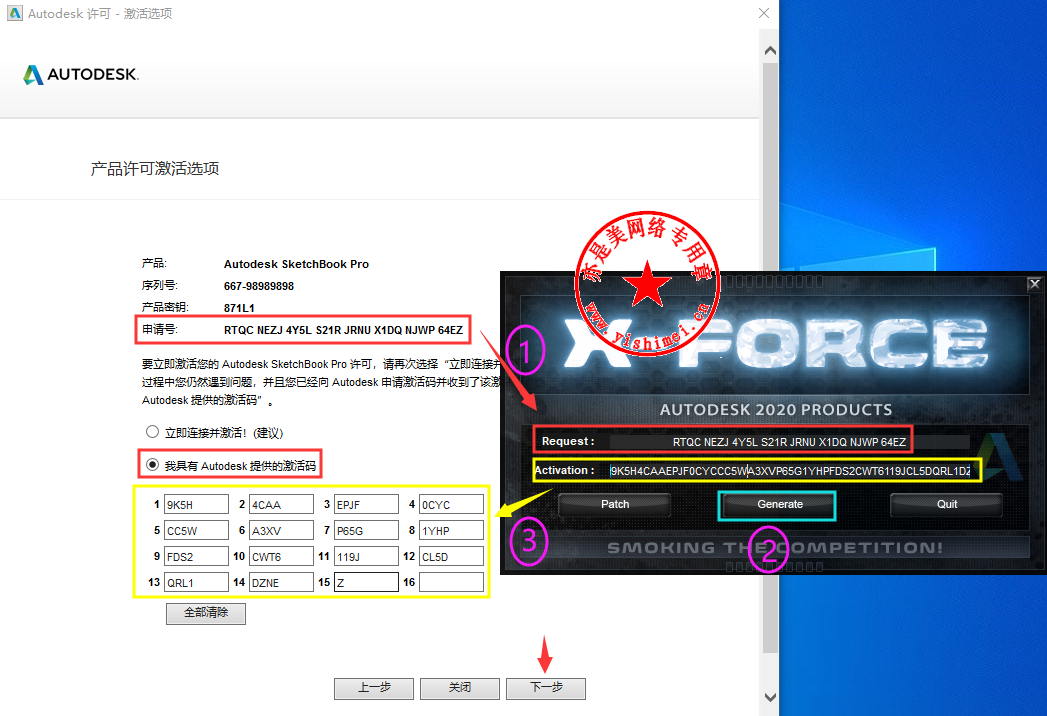Click the X-Force Activation code field
This screenshot has height=716, width=1047.
[x=789, y=471]
